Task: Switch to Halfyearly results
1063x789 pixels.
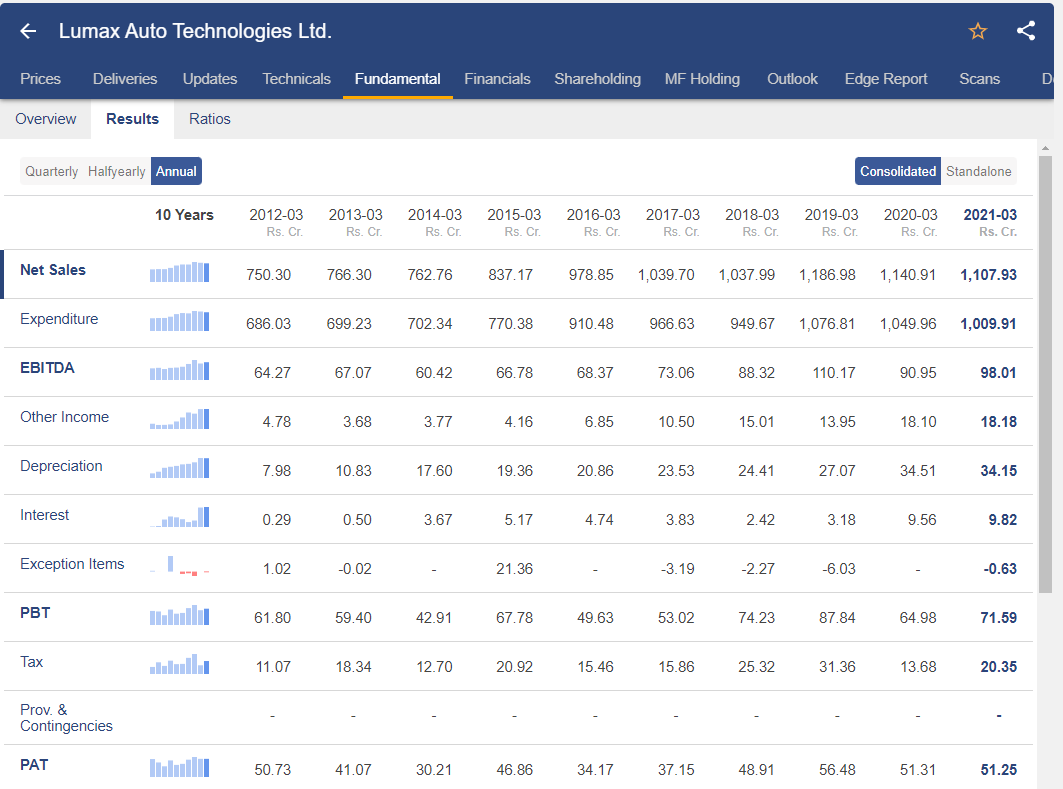Action: tap(117, 171)
